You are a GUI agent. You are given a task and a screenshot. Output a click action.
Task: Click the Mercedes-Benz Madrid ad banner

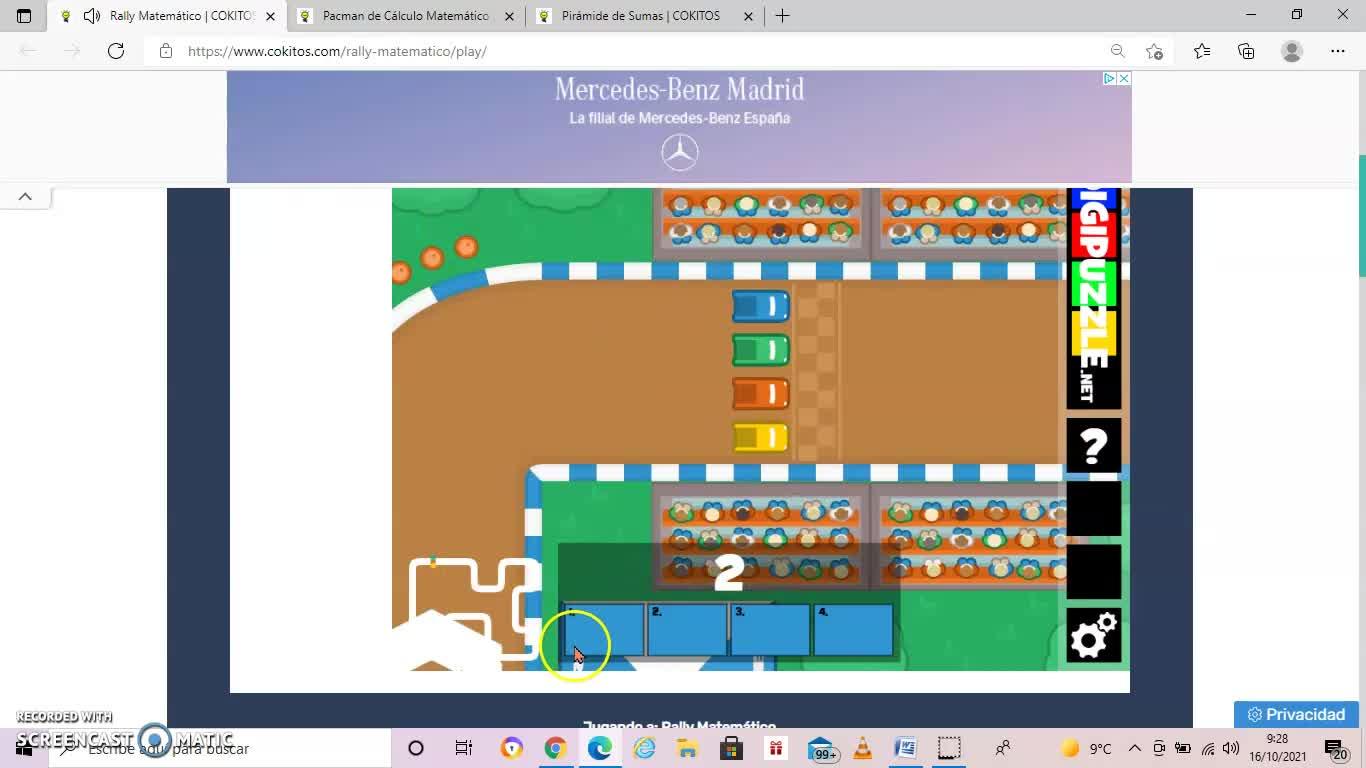(x=679, y=127)
